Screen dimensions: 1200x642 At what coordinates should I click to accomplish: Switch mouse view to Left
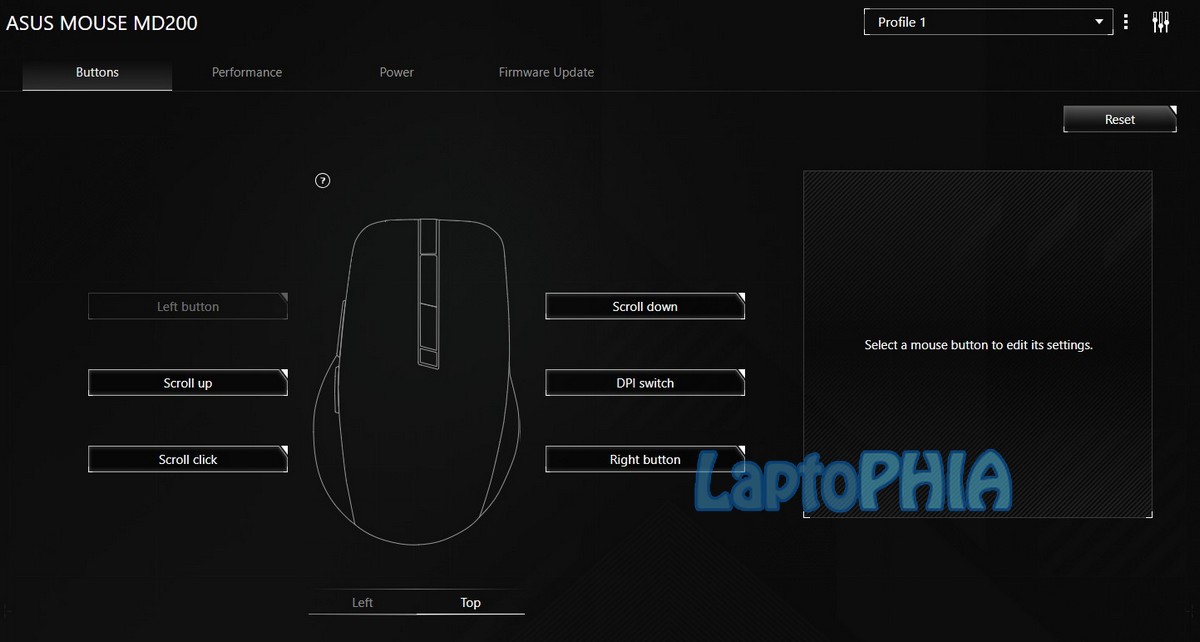coord(363,602)
